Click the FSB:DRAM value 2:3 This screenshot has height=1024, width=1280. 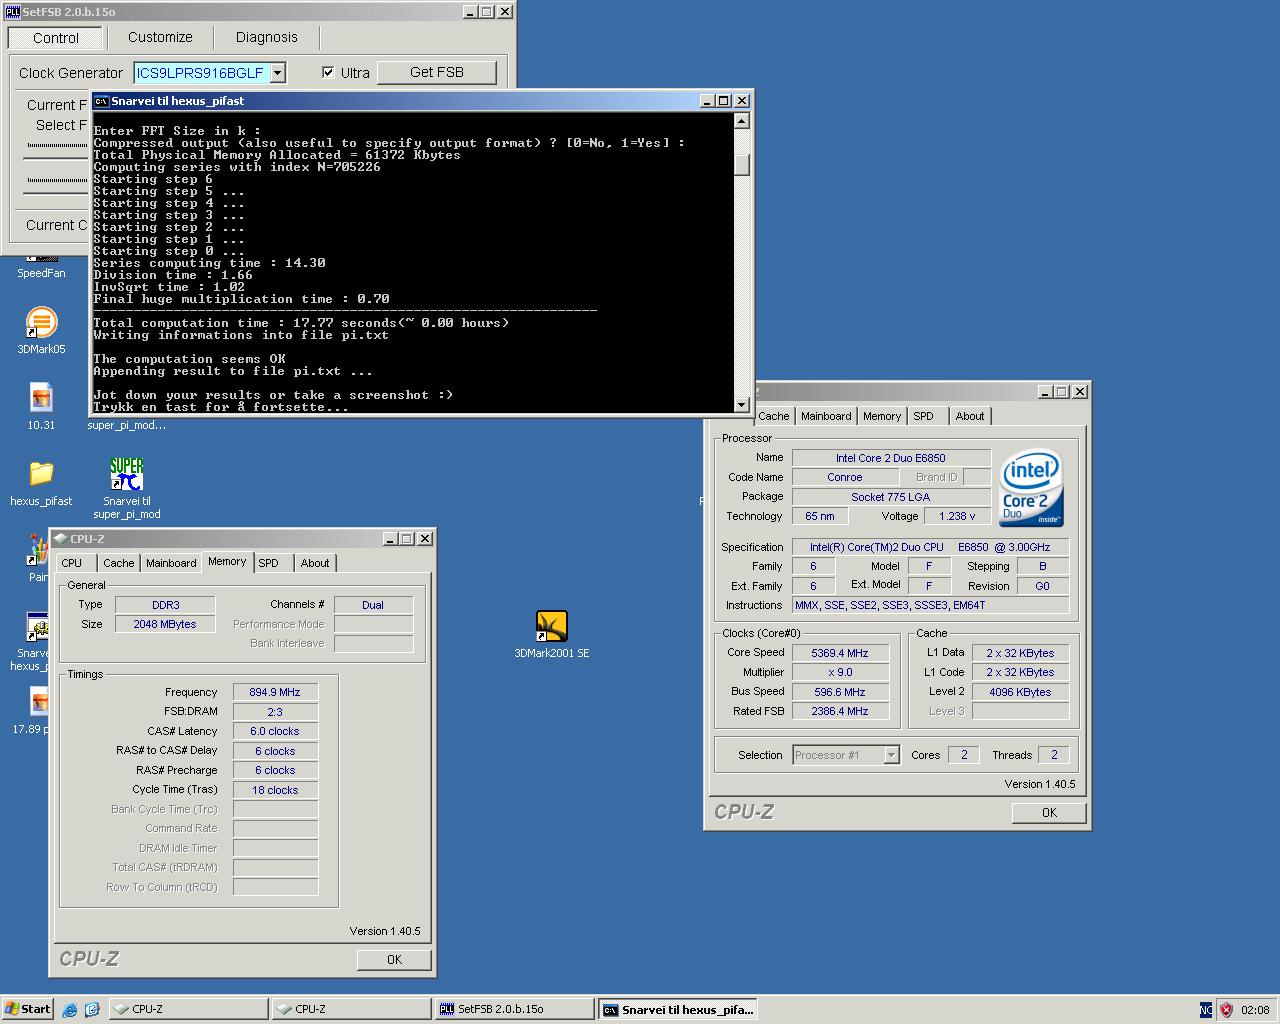[275, 712]
